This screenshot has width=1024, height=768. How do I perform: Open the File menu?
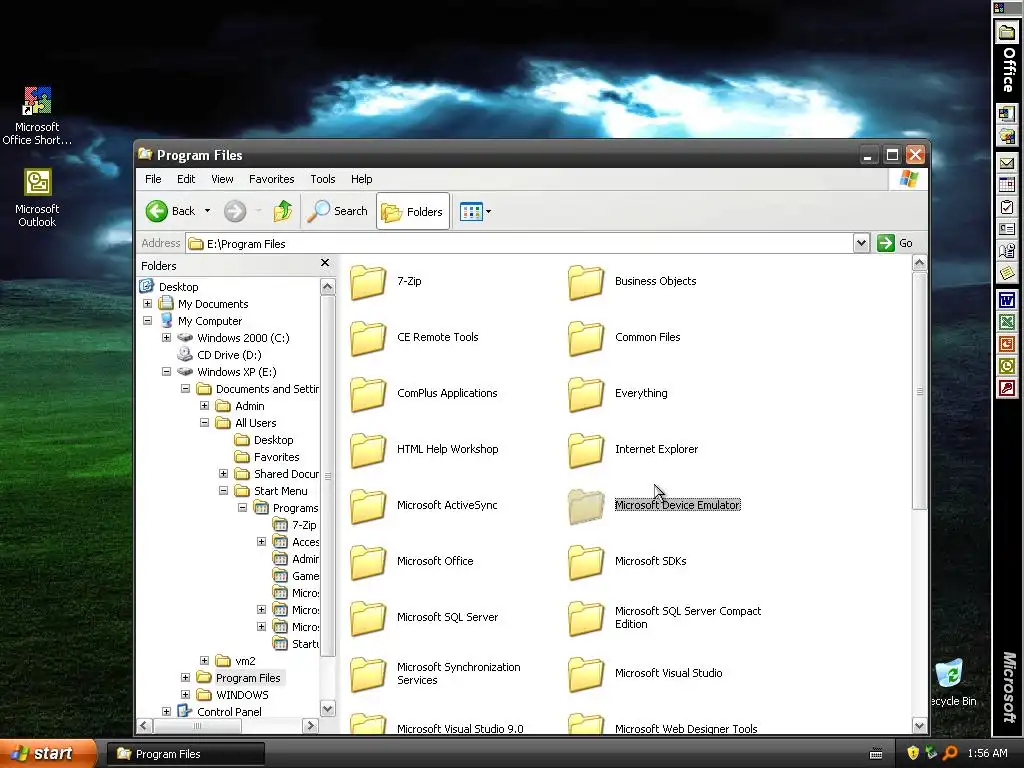point(153,179)
